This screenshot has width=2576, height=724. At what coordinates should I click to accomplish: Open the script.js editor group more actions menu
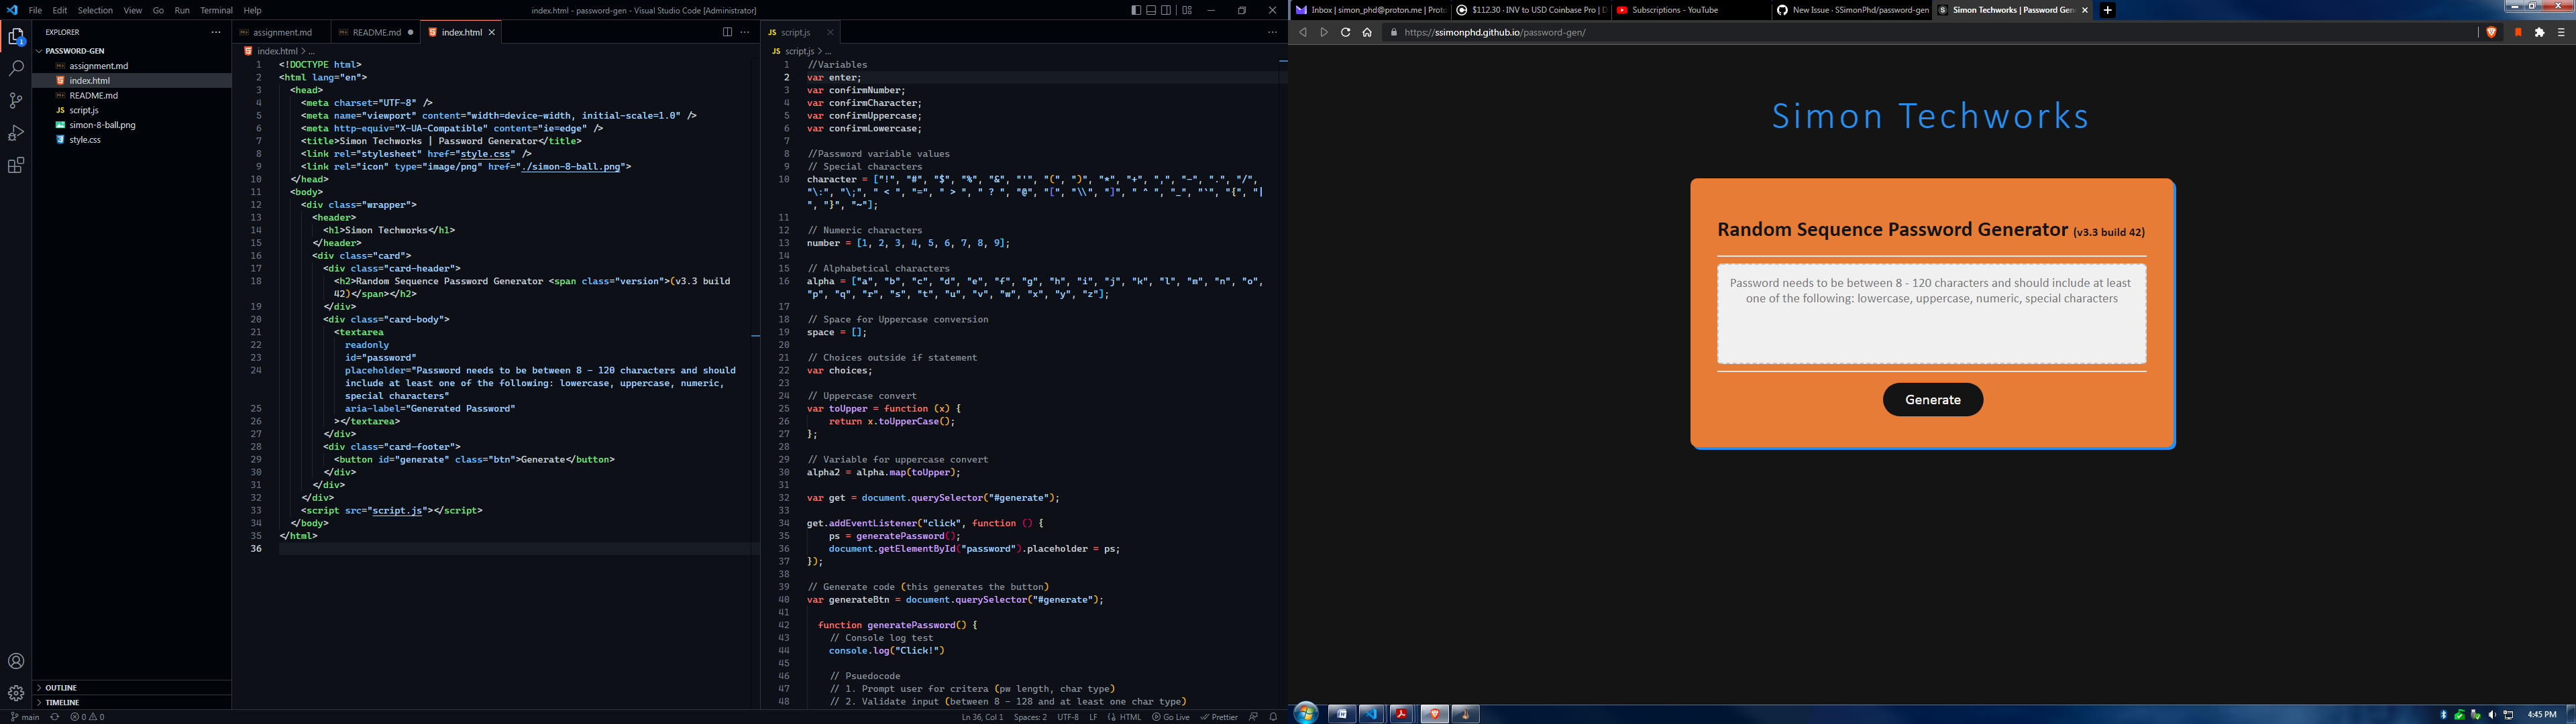tap(1272, 32)
